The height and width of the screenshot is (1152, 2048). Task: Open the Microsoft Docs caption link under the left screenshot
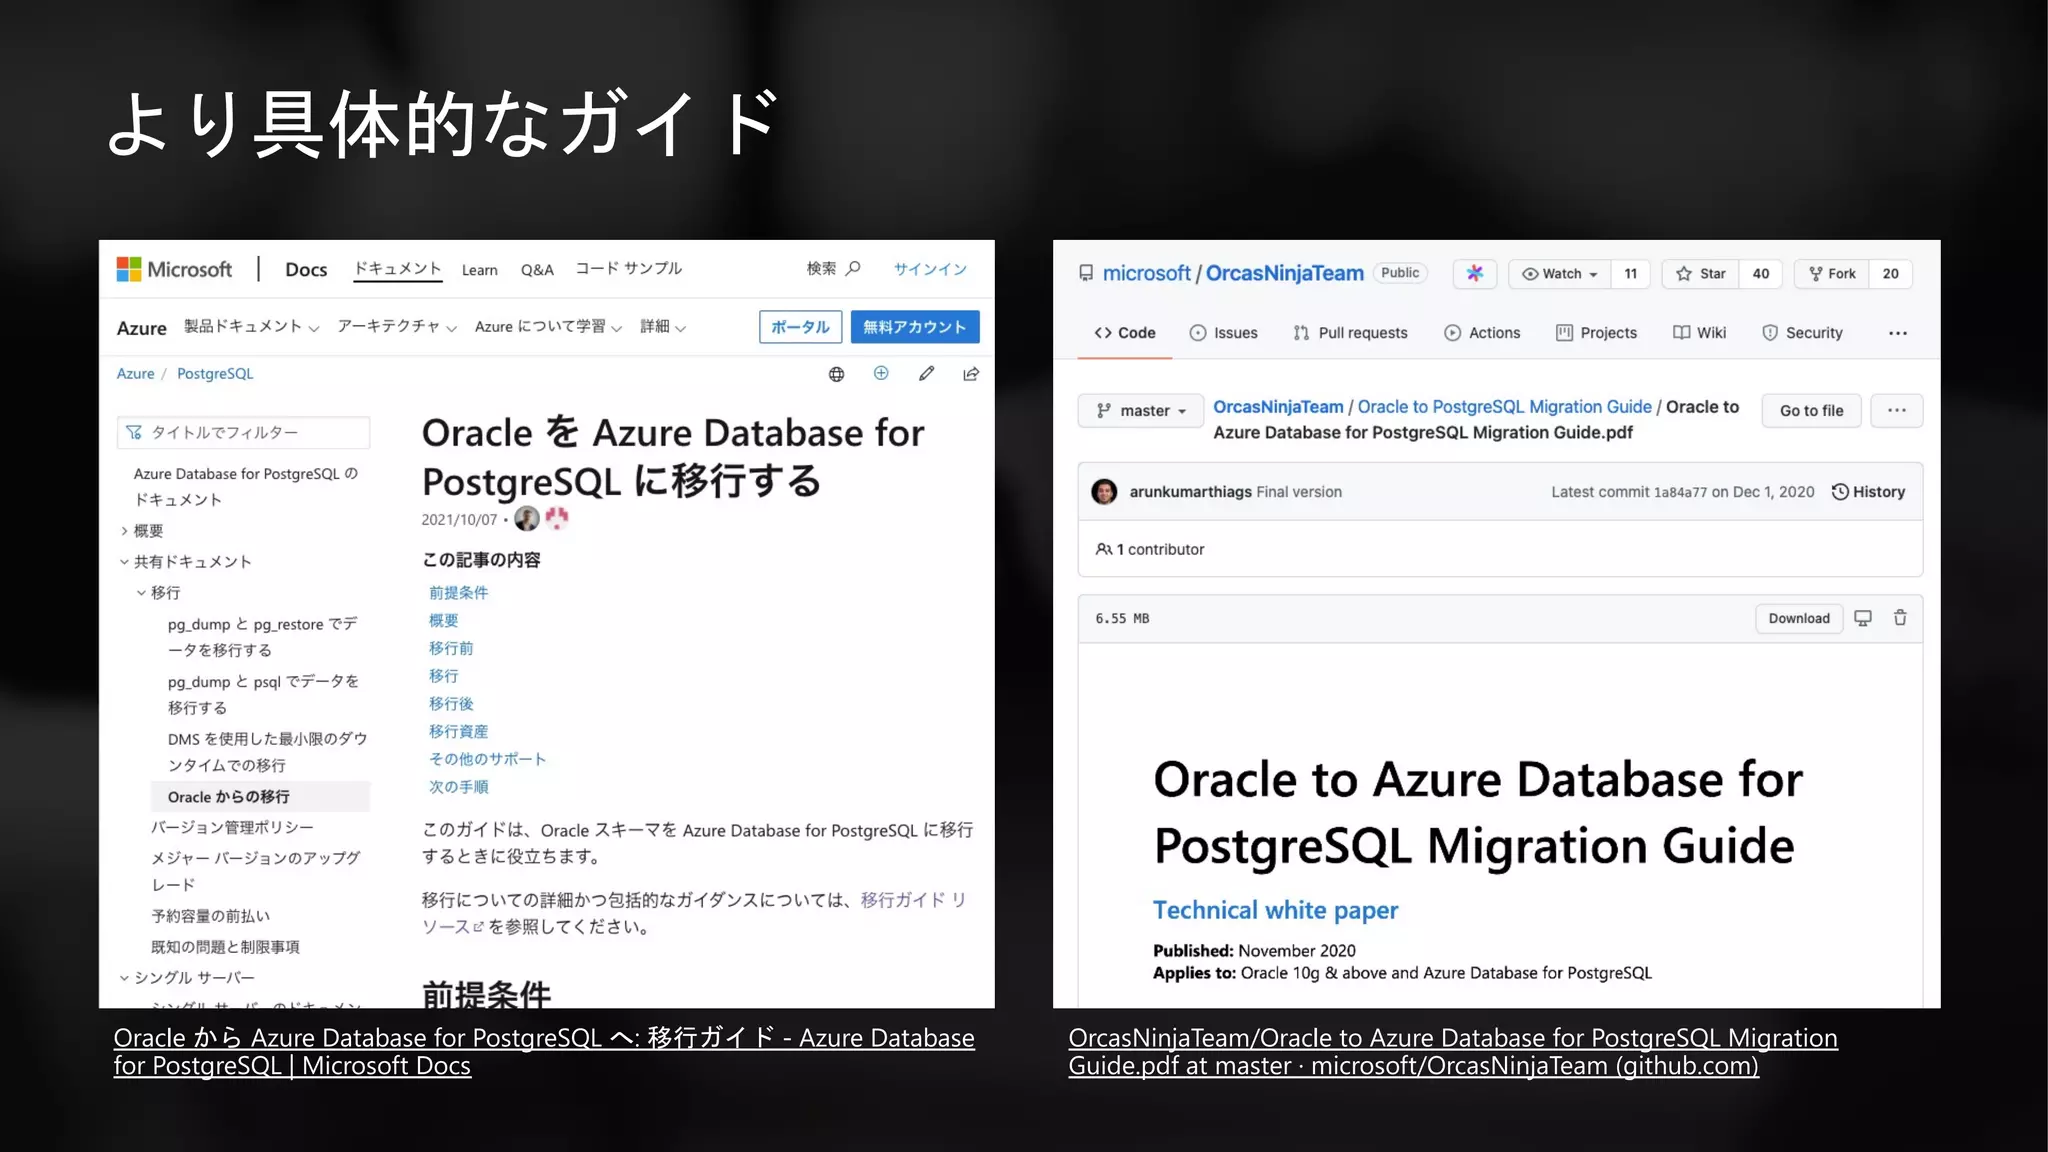(x=544, y=1052)
